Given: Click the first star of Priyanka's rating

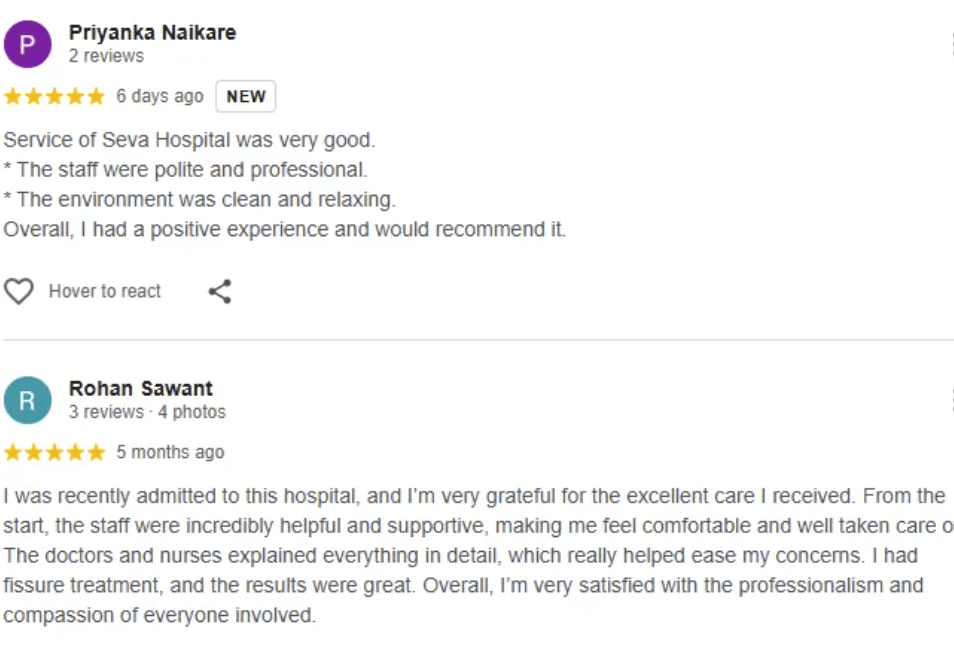Looking at the screenshot, I should click(14, 96).
